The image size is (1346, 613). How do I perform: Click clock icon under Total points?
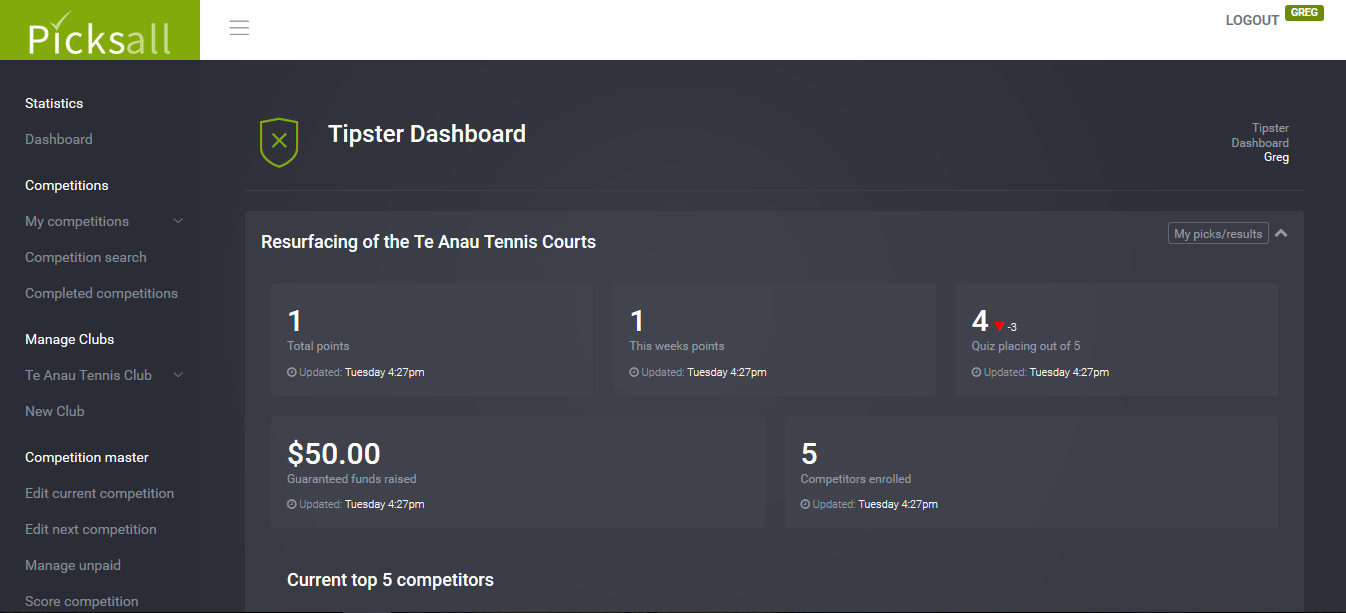(292, 372)
